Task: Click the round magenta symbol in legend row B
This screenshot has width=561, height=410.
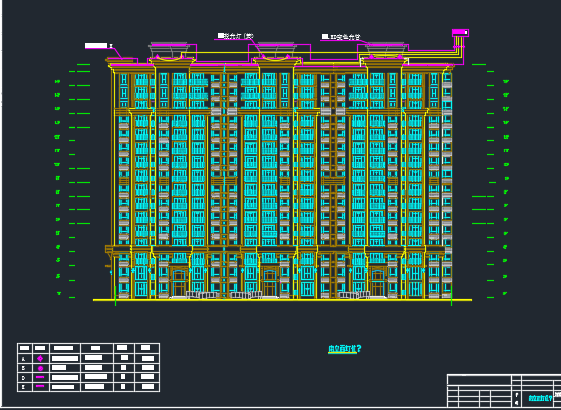Action: pos(40,368)
